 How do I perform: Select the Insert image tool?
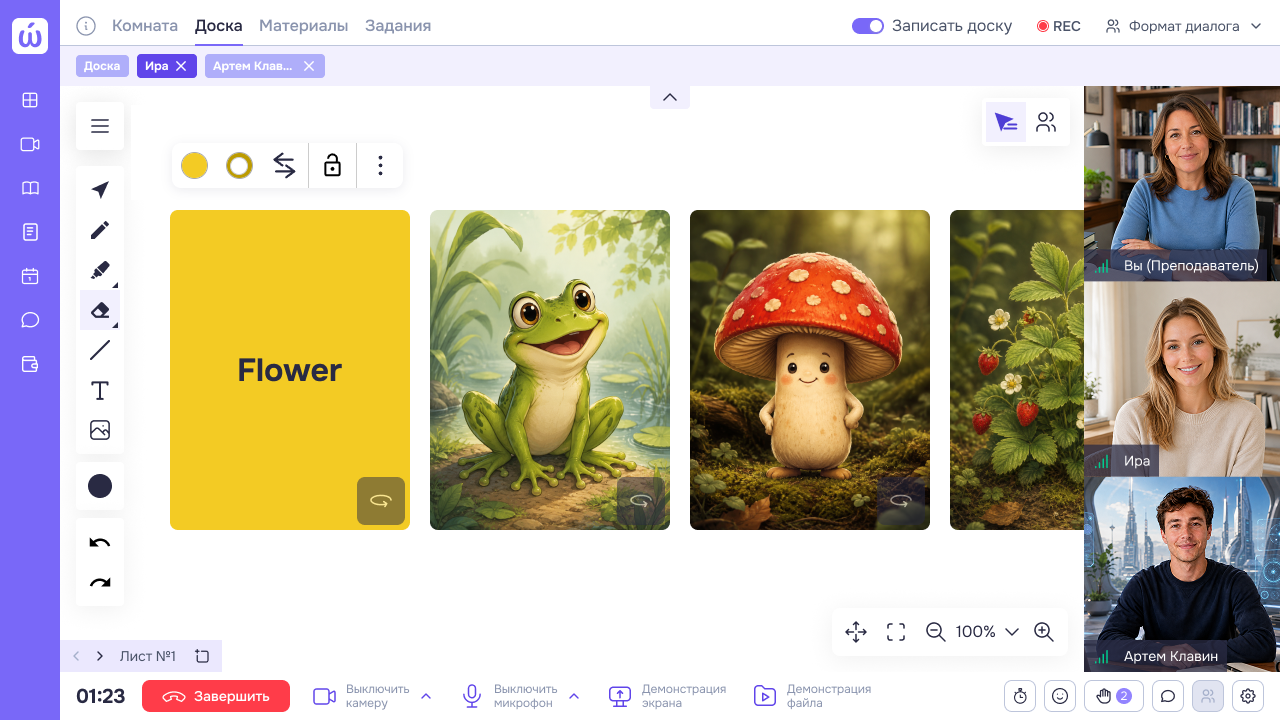coord(100,430)
